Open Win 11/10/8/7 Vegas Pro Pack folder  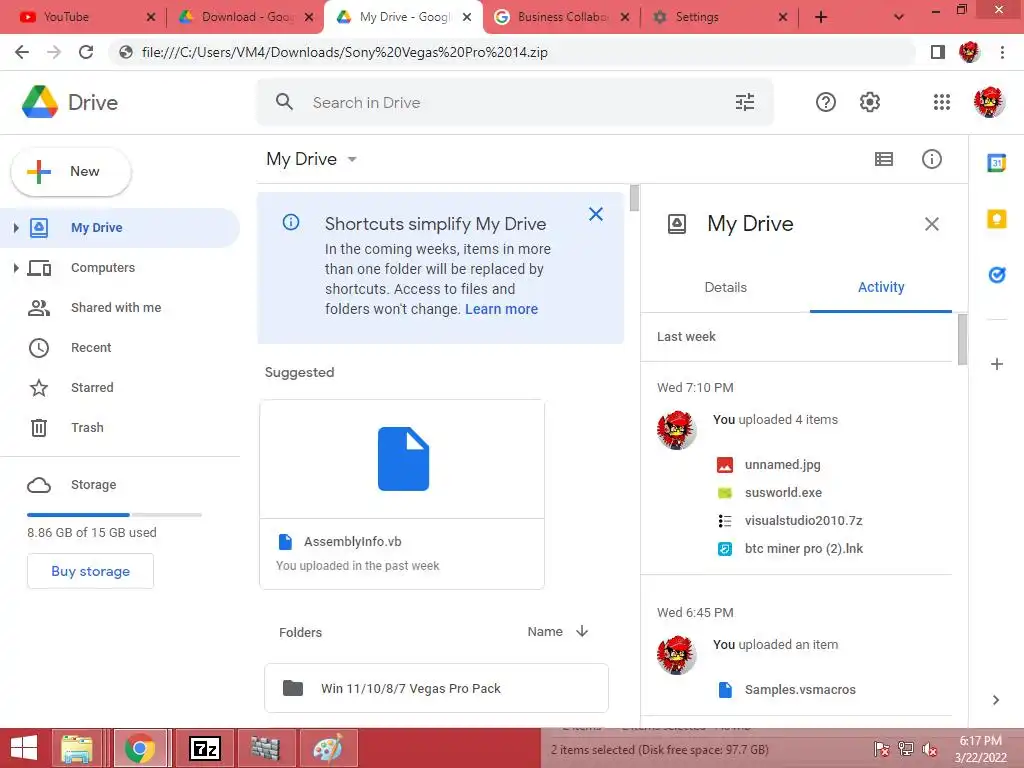point(436,688)
